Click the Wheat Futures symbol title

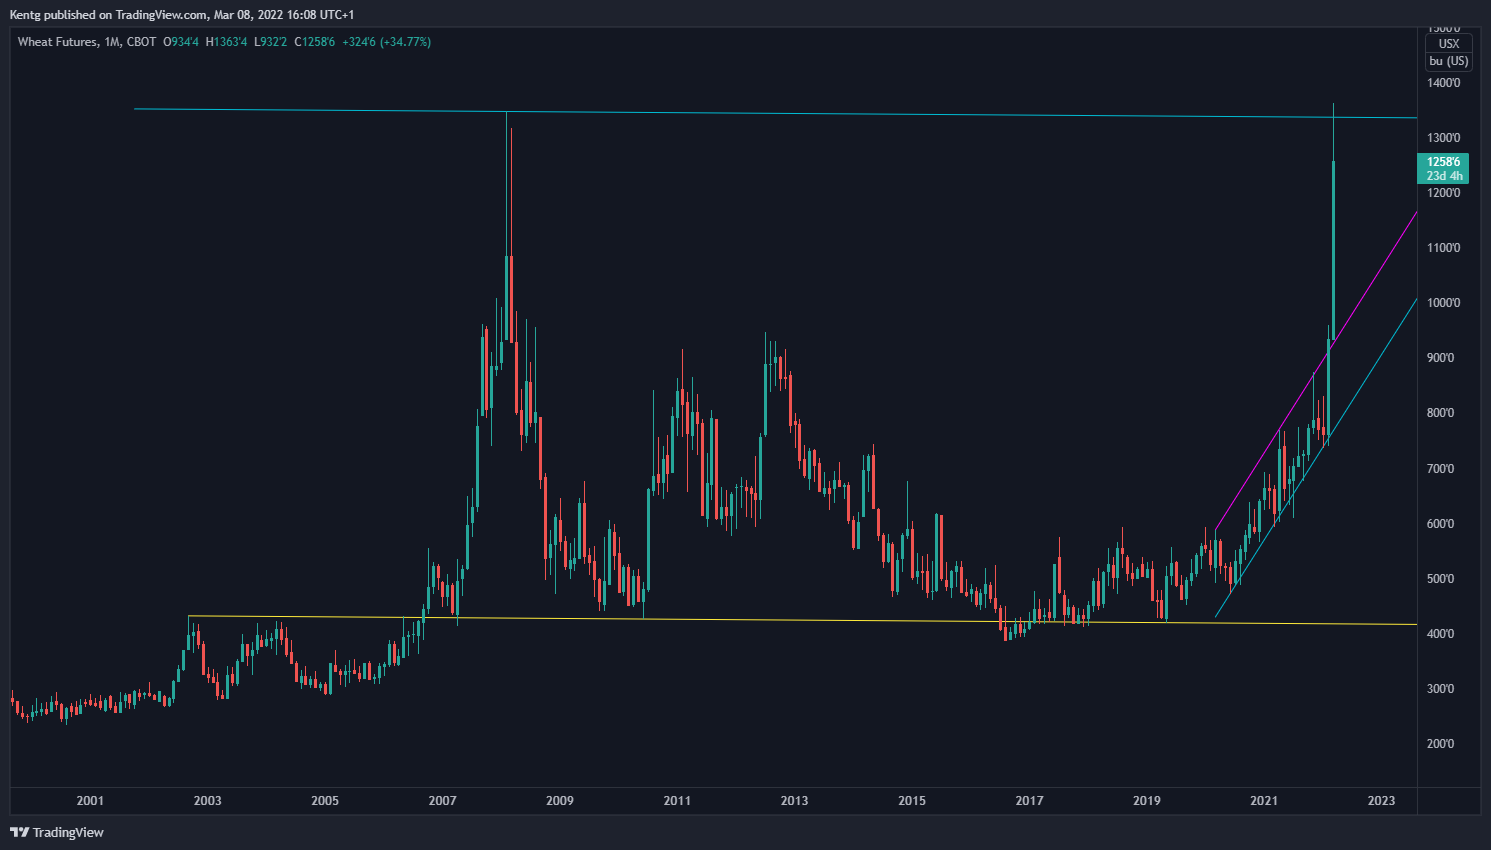[58, 42]
